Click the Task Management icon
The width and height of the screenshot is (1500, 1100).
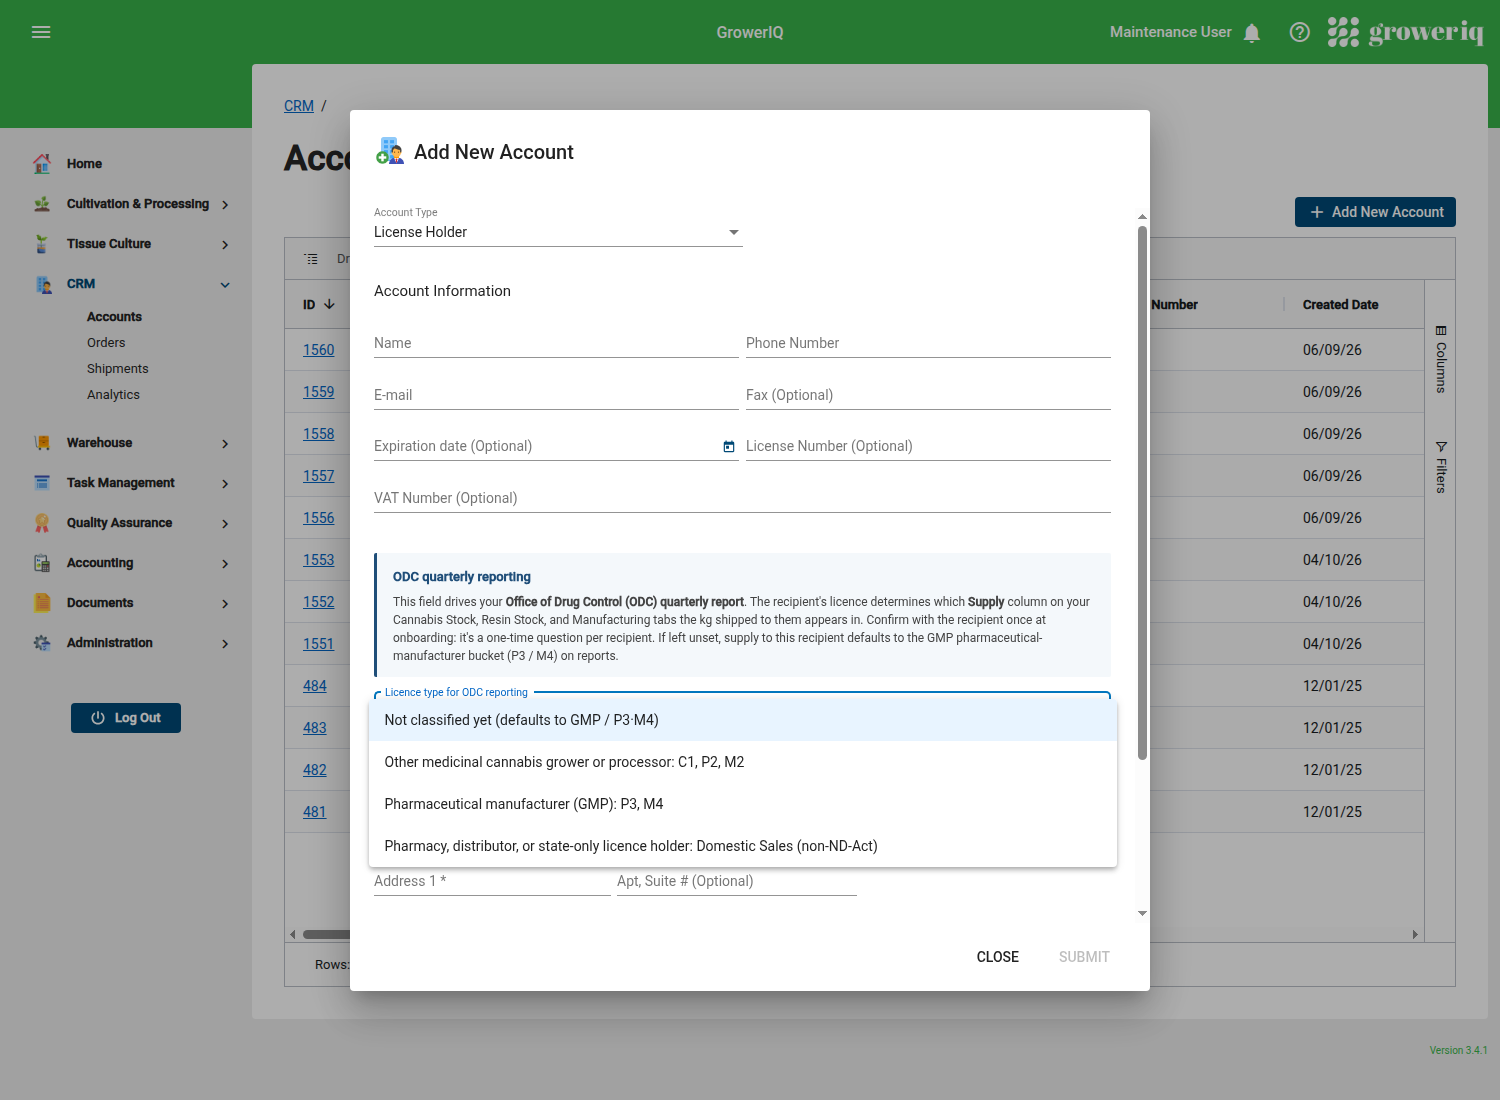(42, 483)
